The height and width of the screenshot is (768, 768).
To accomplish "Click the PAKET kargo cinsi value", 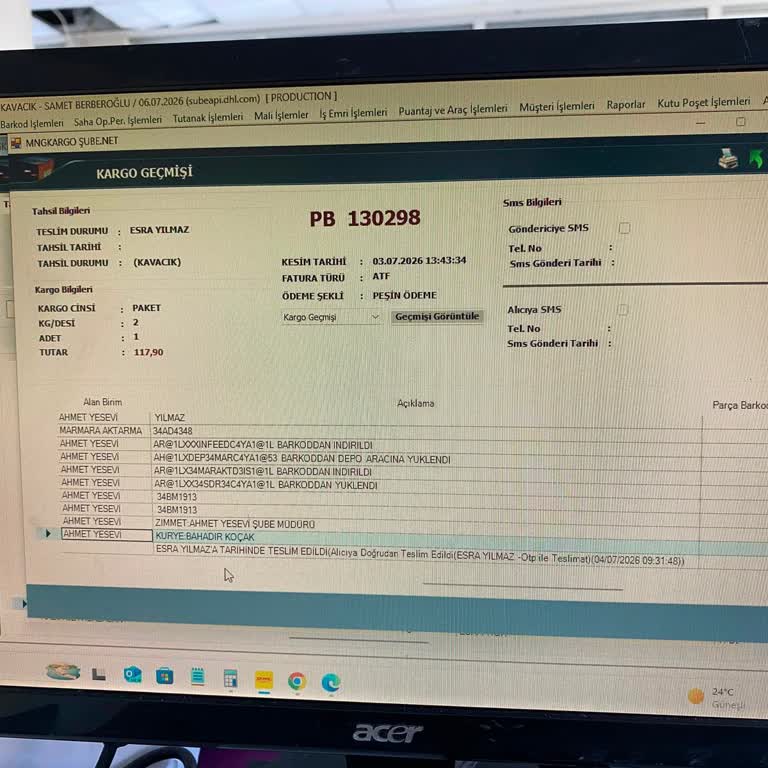I will tap(146, 308).
